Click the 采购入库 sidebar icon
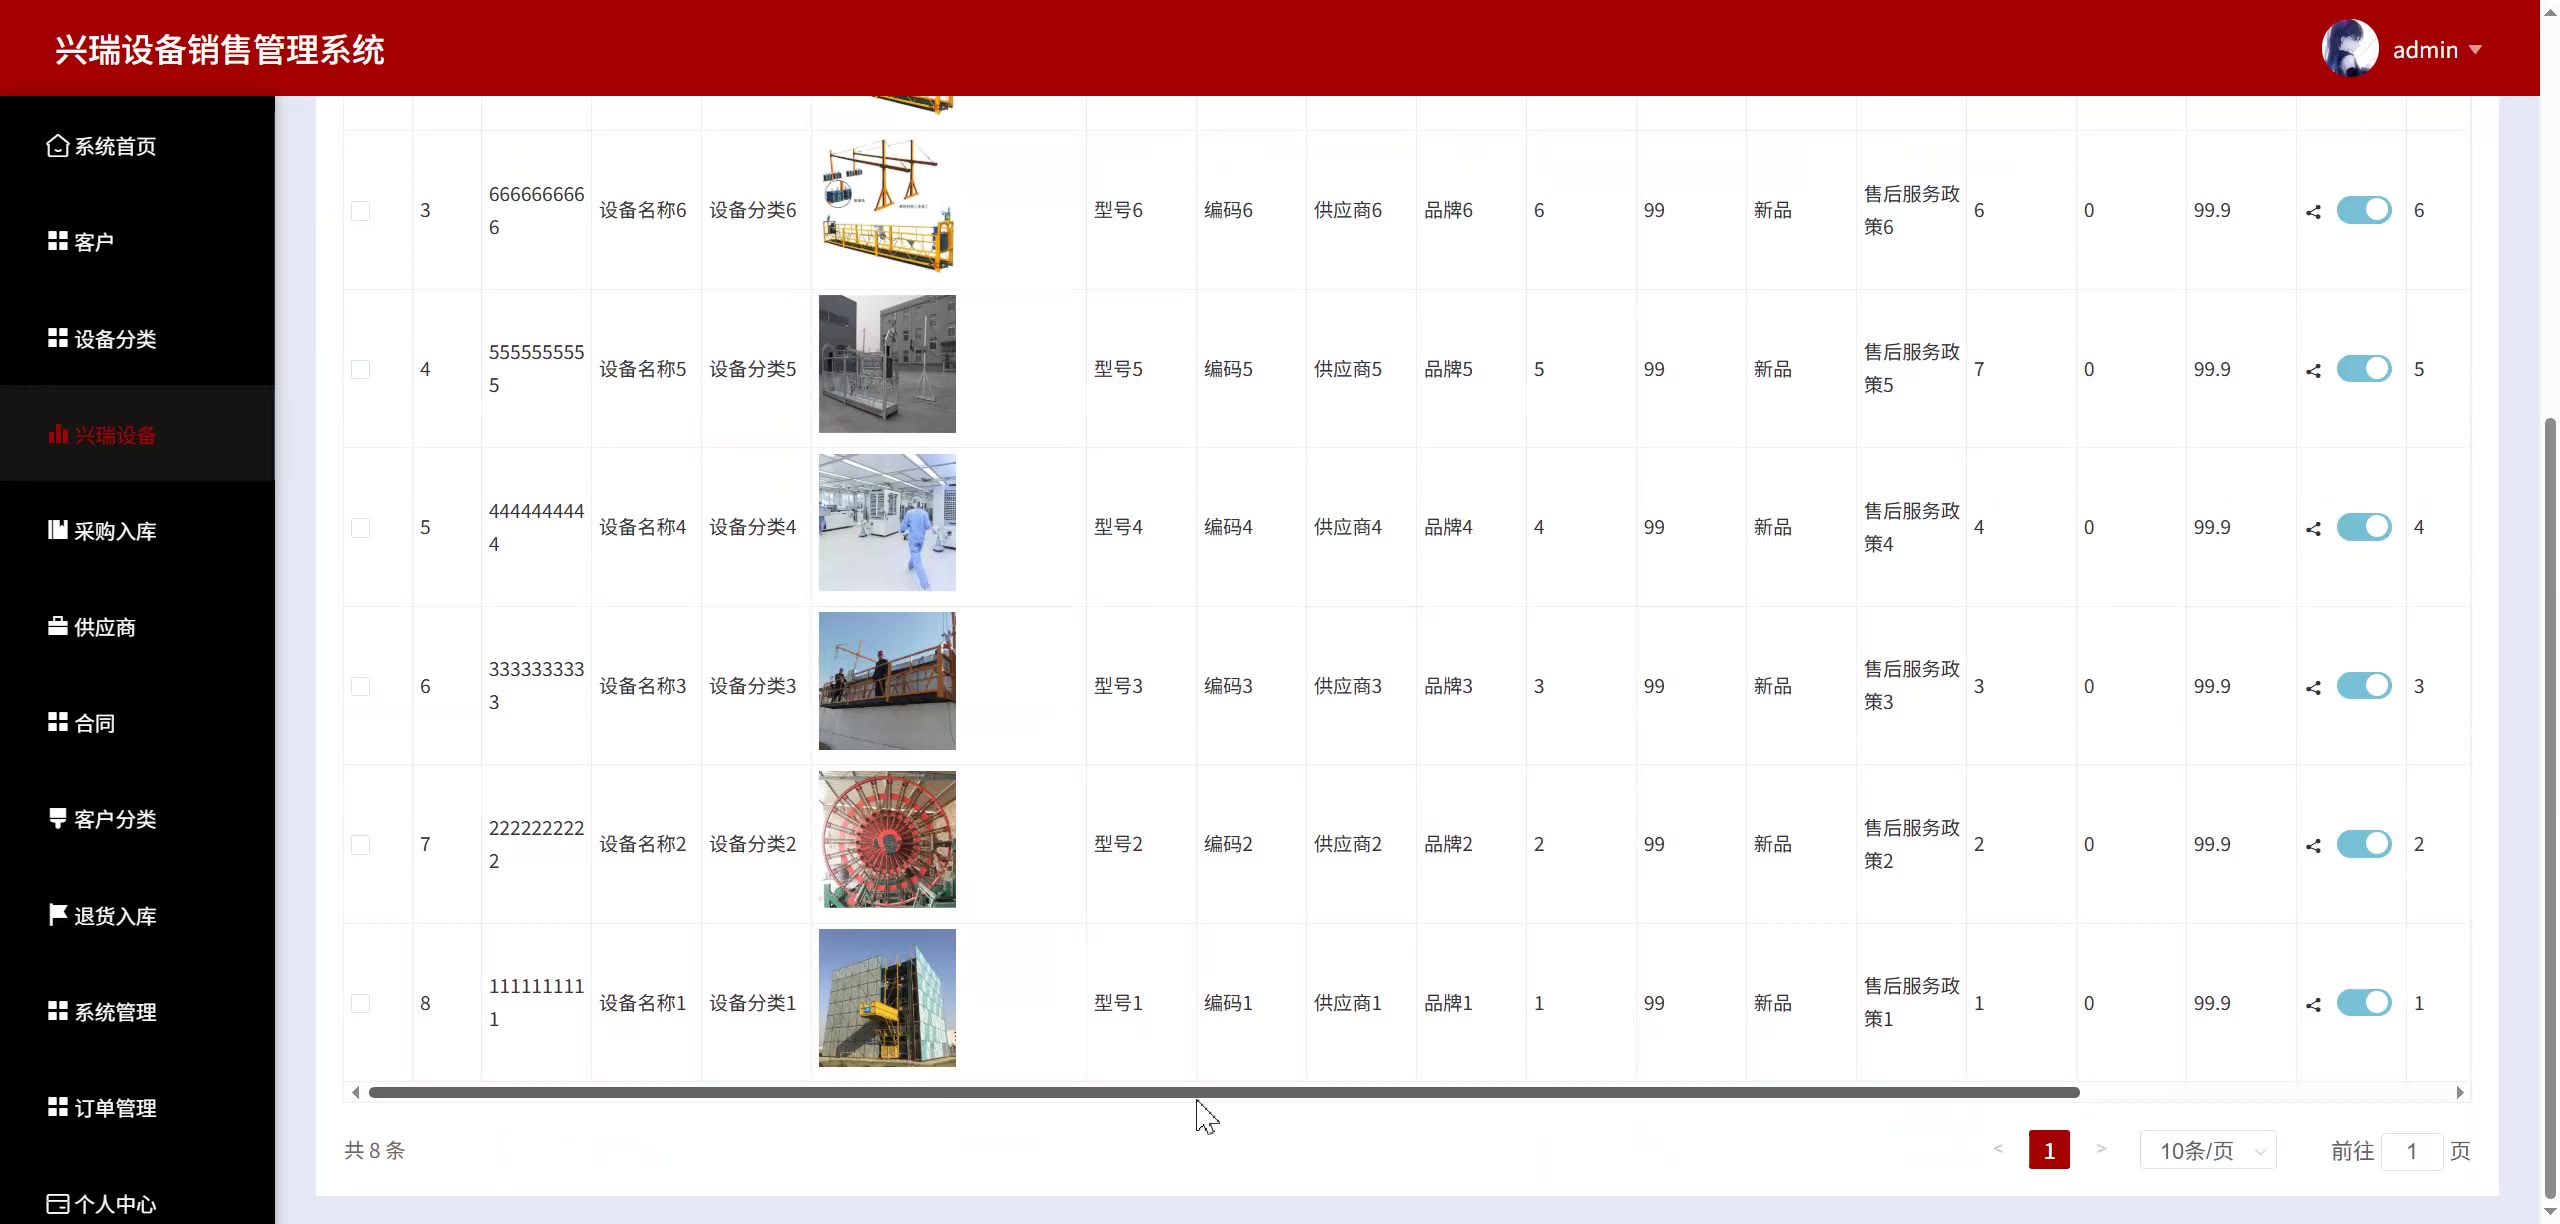Screen dimensions: 2560x1224 (x=58, y=530)
